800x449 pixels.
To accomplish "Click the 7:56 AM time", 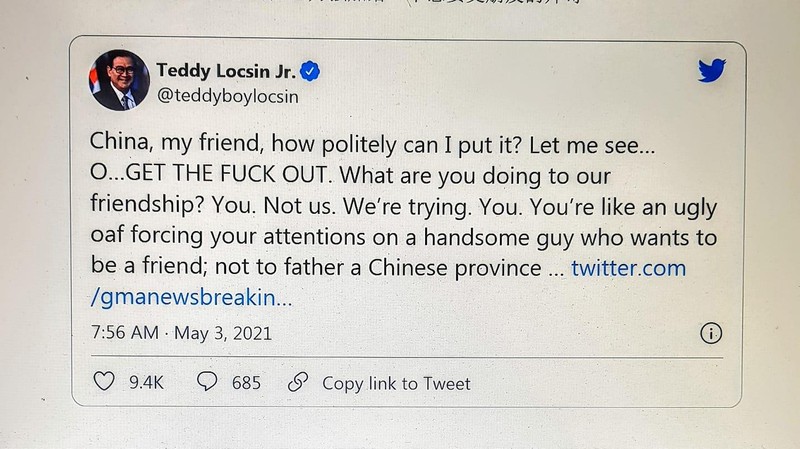I will click(x=122, y=333).
